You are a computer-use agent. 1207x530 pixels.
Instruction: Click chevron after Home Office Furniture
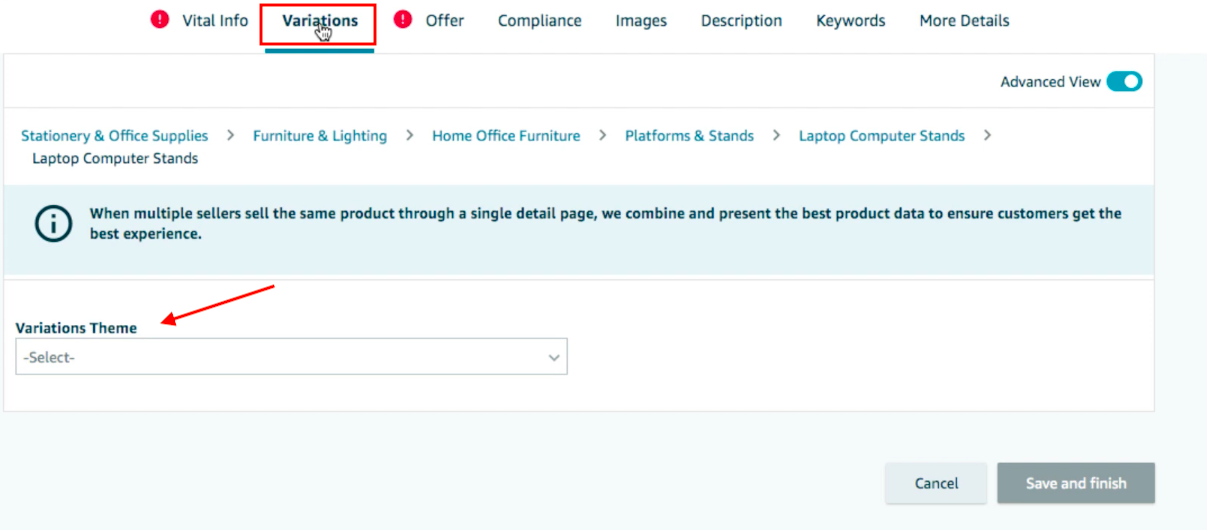[x=603, y=135]
